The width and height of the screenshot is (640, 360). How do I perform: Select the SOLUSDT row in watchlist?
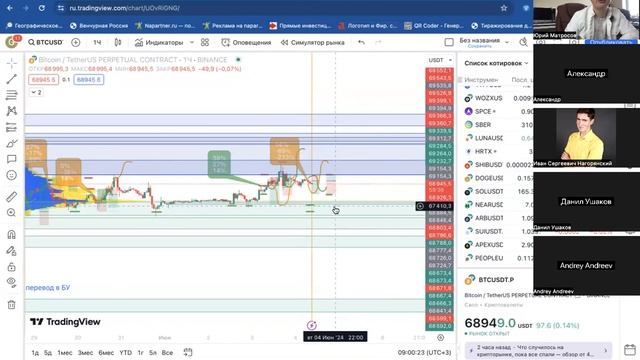498,191
